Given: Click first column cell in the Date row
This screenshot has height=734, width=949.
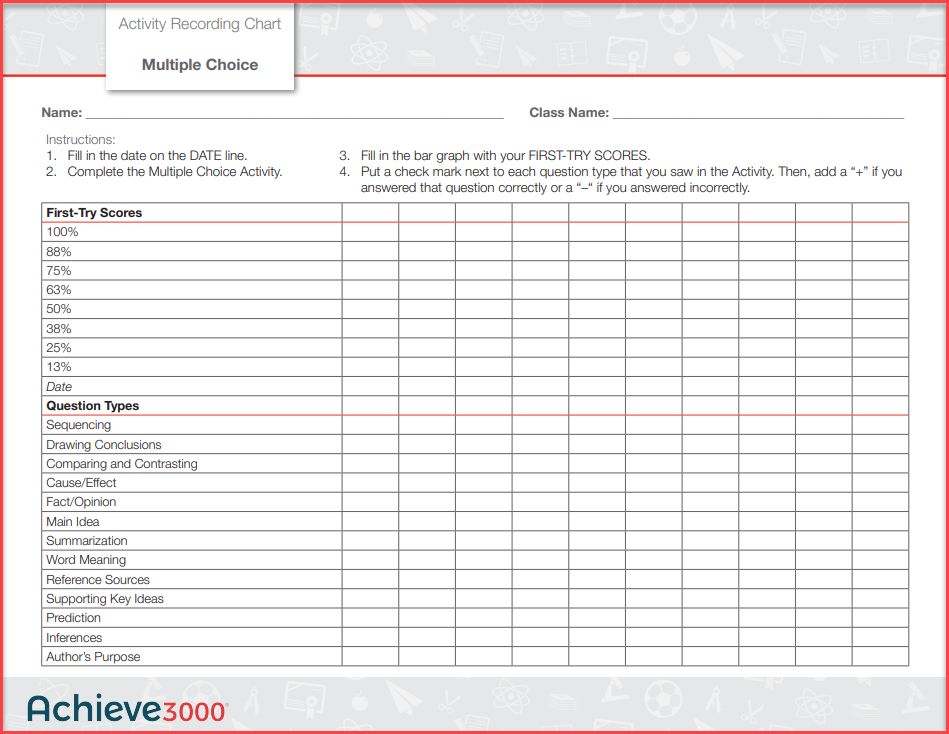Looking at the screenshot, I should coord(370,387).
